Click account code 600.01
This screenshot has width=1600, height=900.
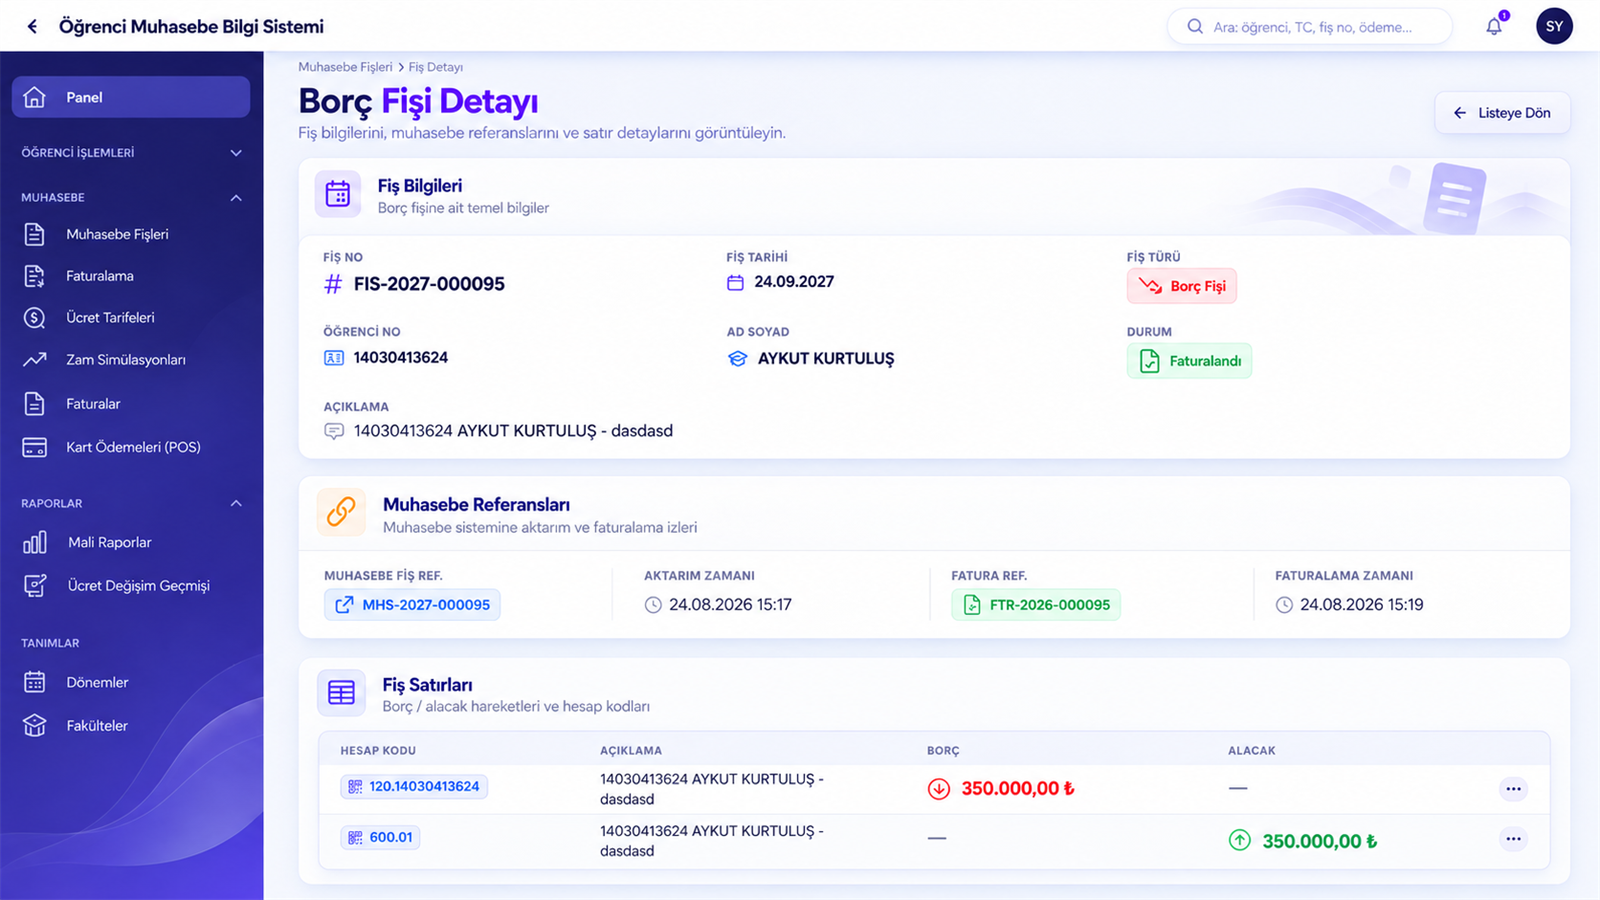point(380,837)
